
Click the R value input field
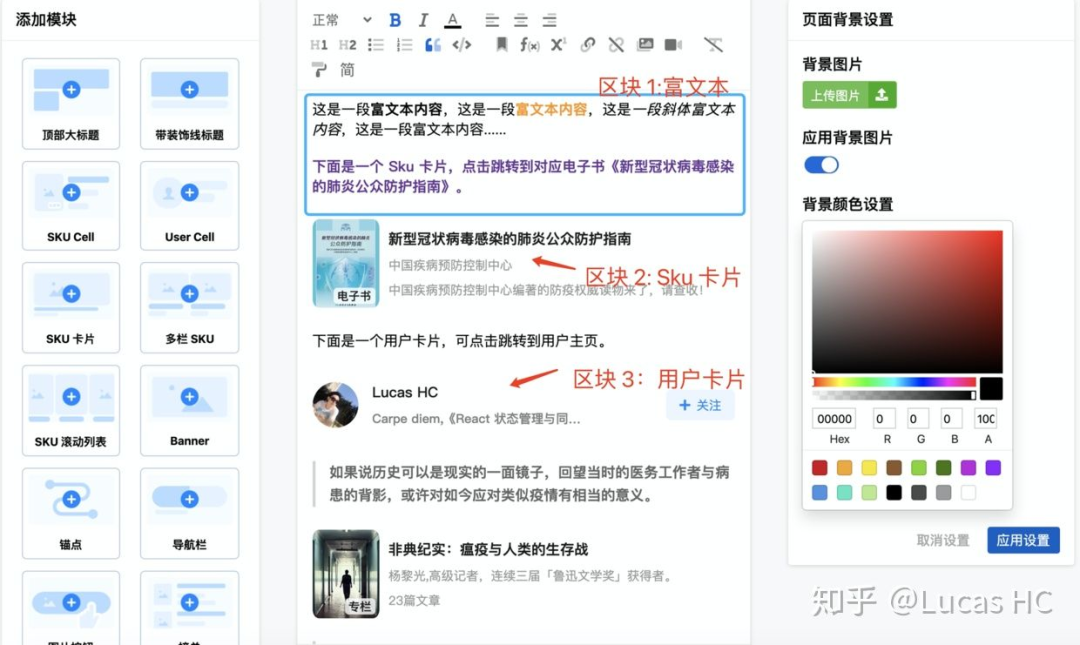pyautogui.click(x=884, y=419)
